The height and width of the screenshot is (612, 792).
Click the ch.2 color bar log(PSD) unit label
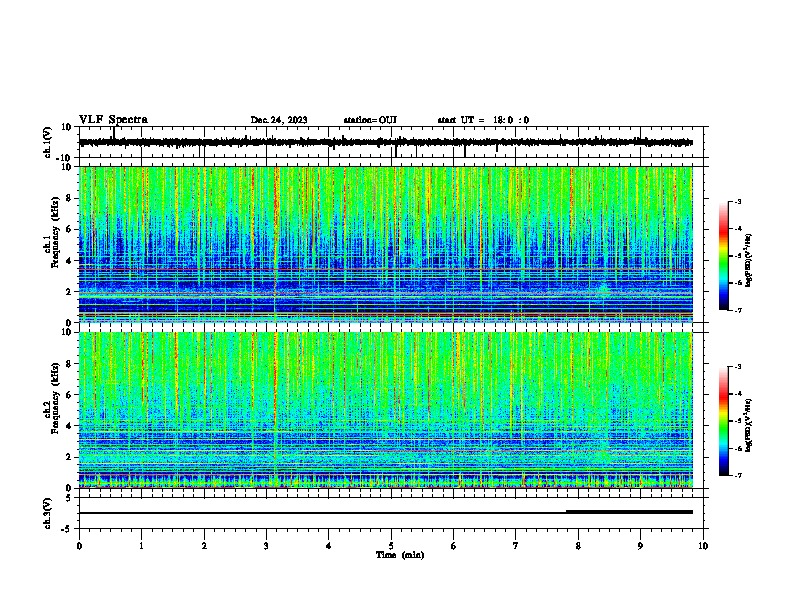pyautogui.click(x=749, y=425)
